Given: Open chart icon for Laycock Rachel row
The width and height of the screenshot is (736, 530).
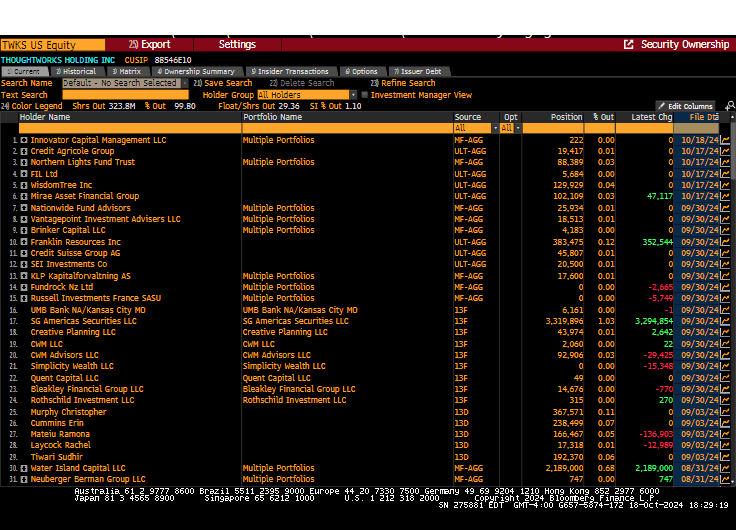Looking at the screenshot, I should pos(725,445).
